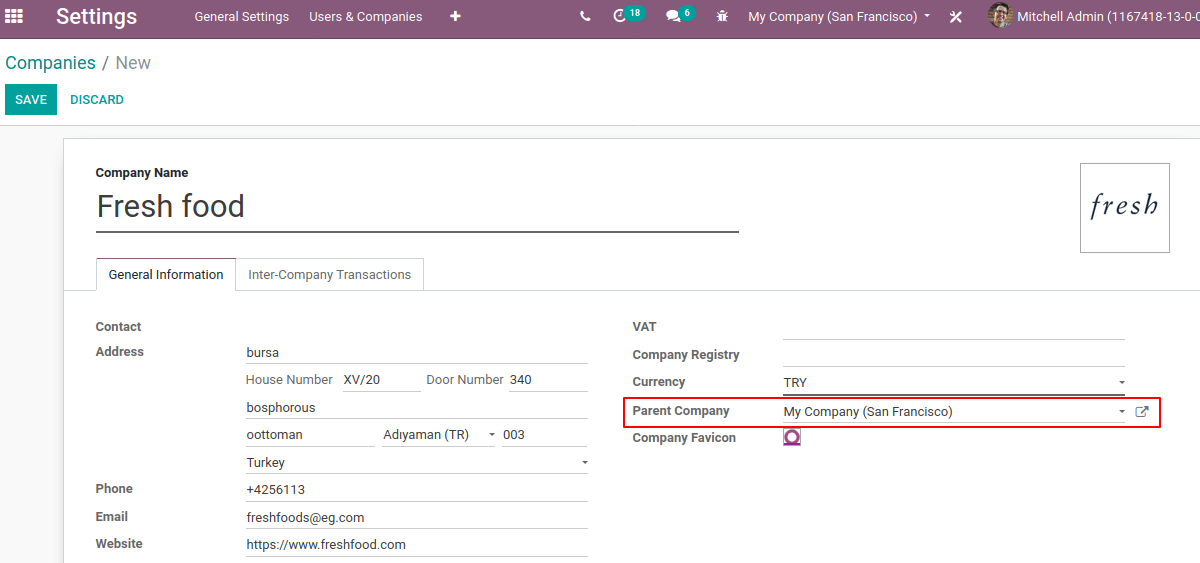The height and width of the screenshot is (563, 1200).
Task: Click Mitchell Admin avatar picture
Action: click(1000, 16)
